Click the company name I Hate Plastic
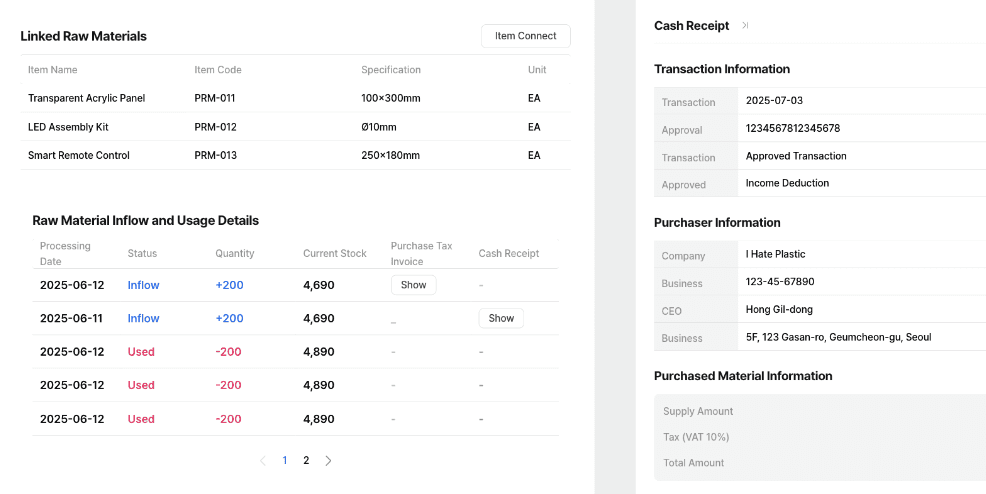The height and width of the screenshot is (494, 986). point(775,254)
